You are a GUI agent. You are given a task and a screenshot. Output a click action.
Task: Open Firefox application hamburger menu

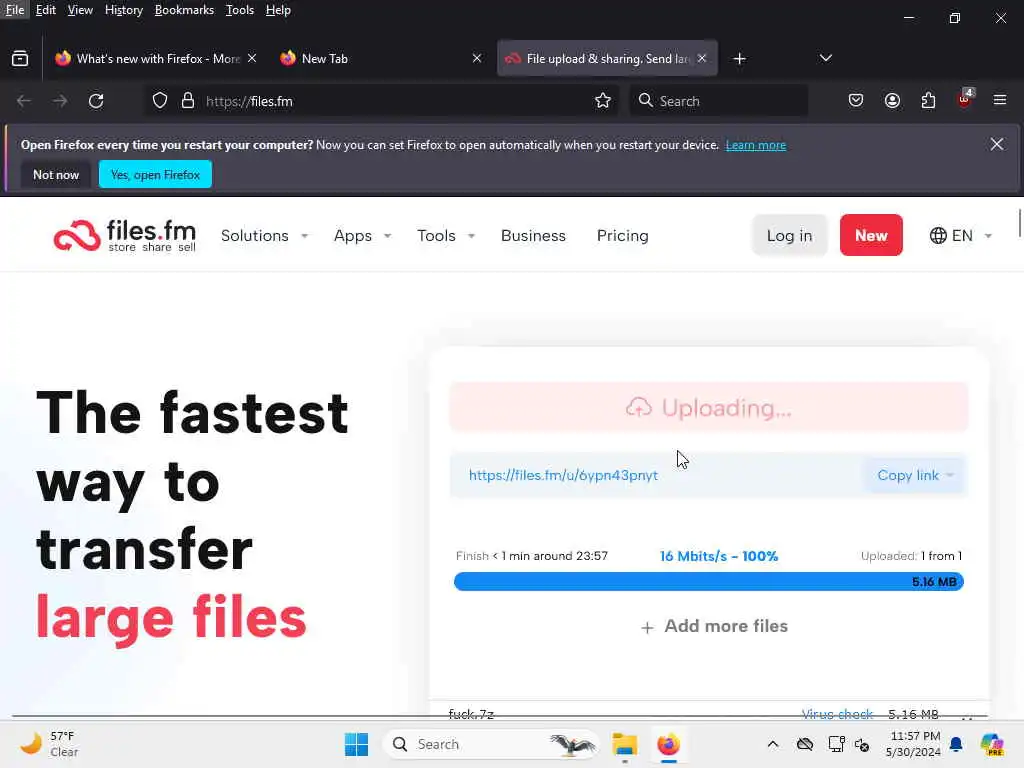(1000, 100)
